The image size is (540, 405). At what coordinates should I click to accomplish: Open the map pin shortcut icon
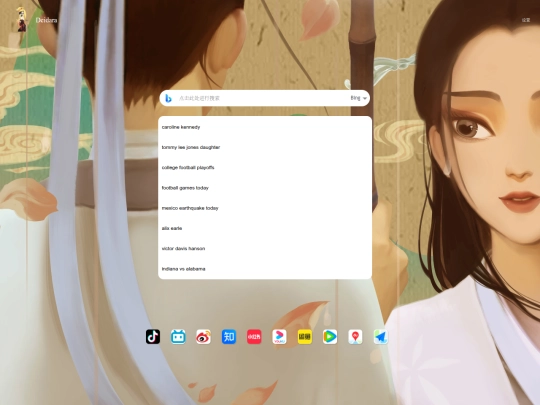(355, 337)
